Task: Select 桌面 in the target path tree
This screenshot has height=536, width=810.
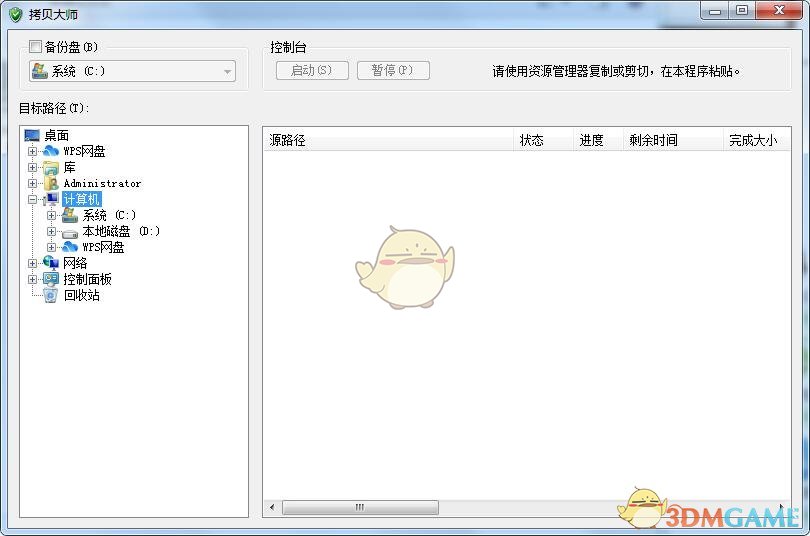Action: pyautogui.click(x=56, y=136)
